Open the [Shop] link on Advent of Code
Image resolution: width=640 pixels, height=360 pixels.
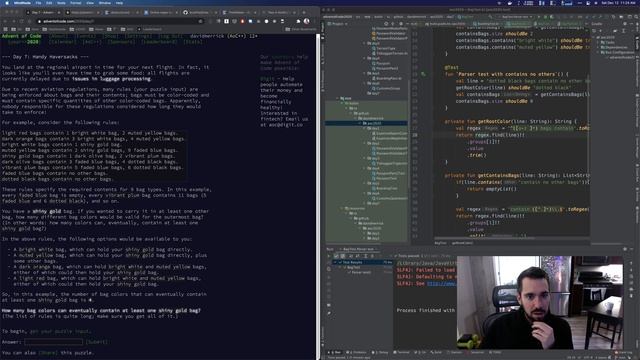click(110, 36)
